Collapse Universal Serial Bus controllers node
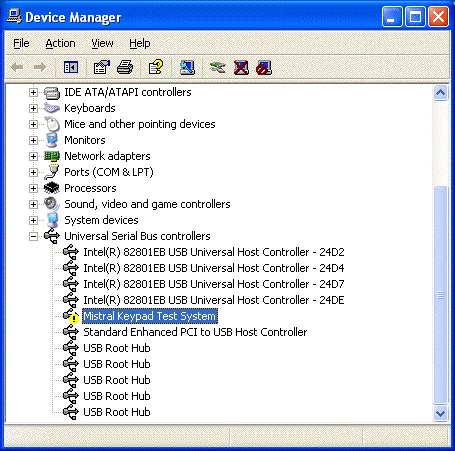This screenshot has width=455, height=451. (x=33, y=236)
